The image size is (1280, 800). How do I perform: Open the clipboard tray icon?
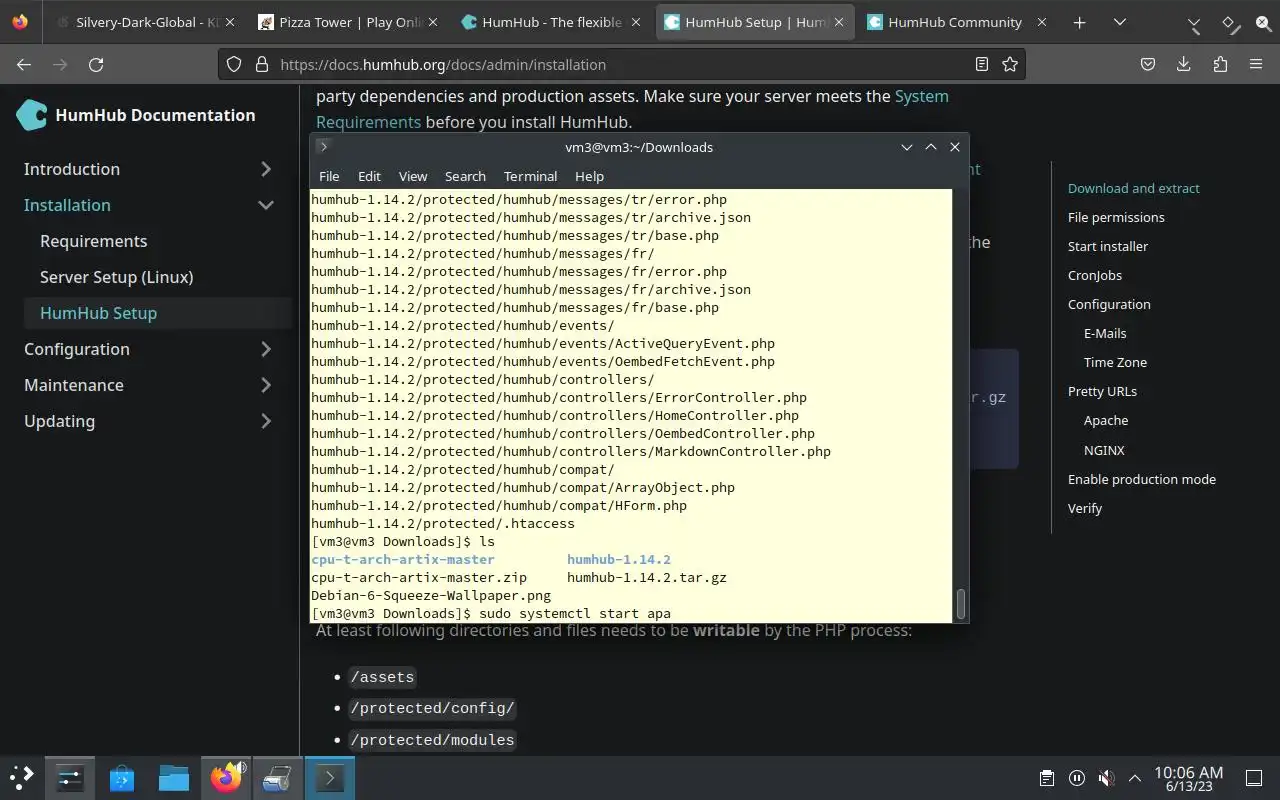(1046, 778)
